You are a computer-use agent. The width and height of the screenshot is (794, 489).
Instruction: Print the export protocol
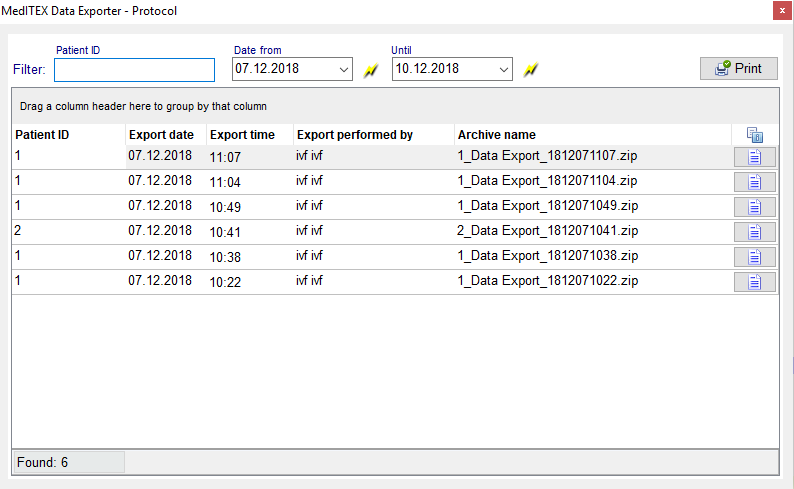pos(739,68)
